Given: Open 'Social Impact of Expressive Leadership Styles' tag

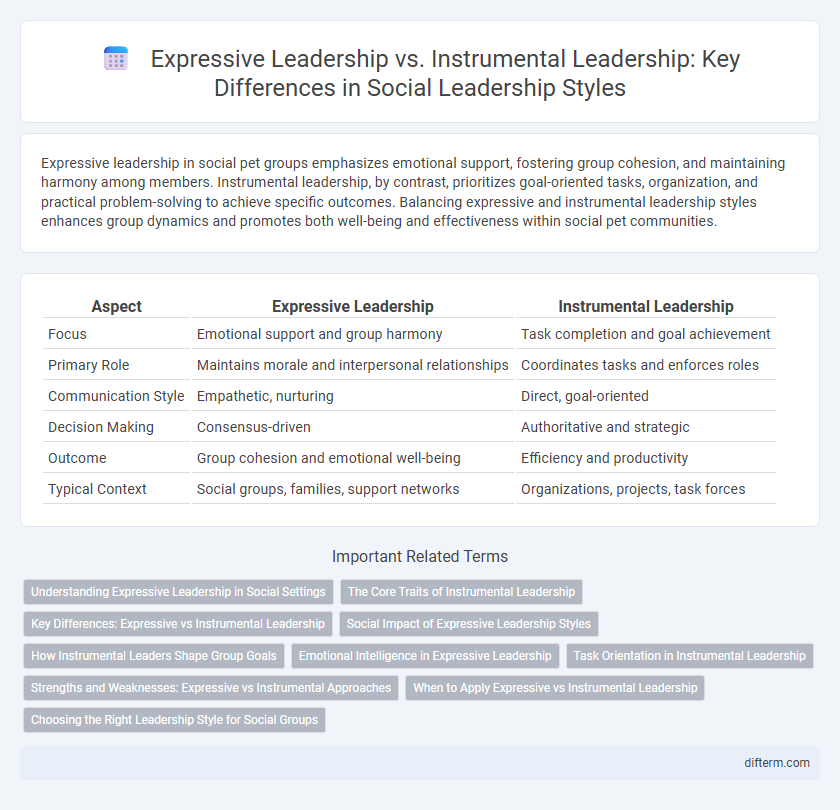Looking at the screenshot, I should pos(469,624).
